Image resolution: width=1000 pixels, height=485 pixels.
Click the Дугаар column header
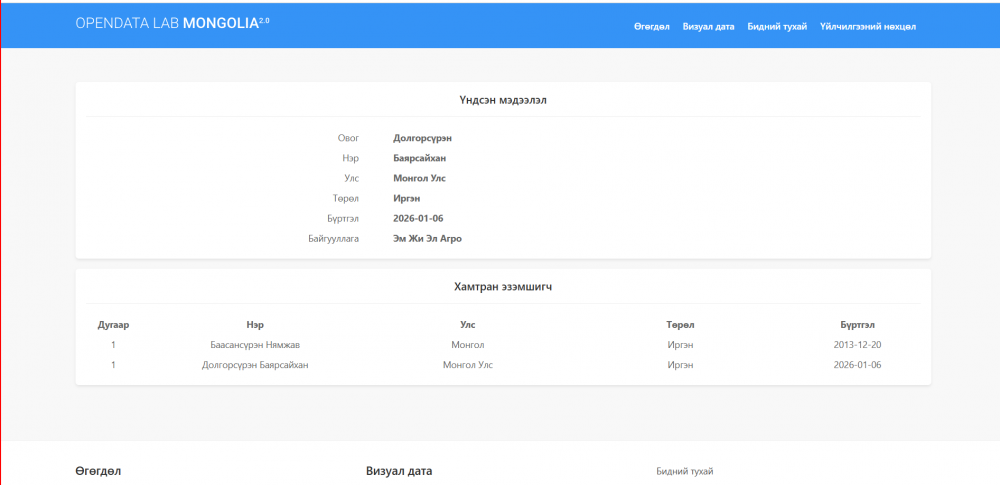pos(113,325)
